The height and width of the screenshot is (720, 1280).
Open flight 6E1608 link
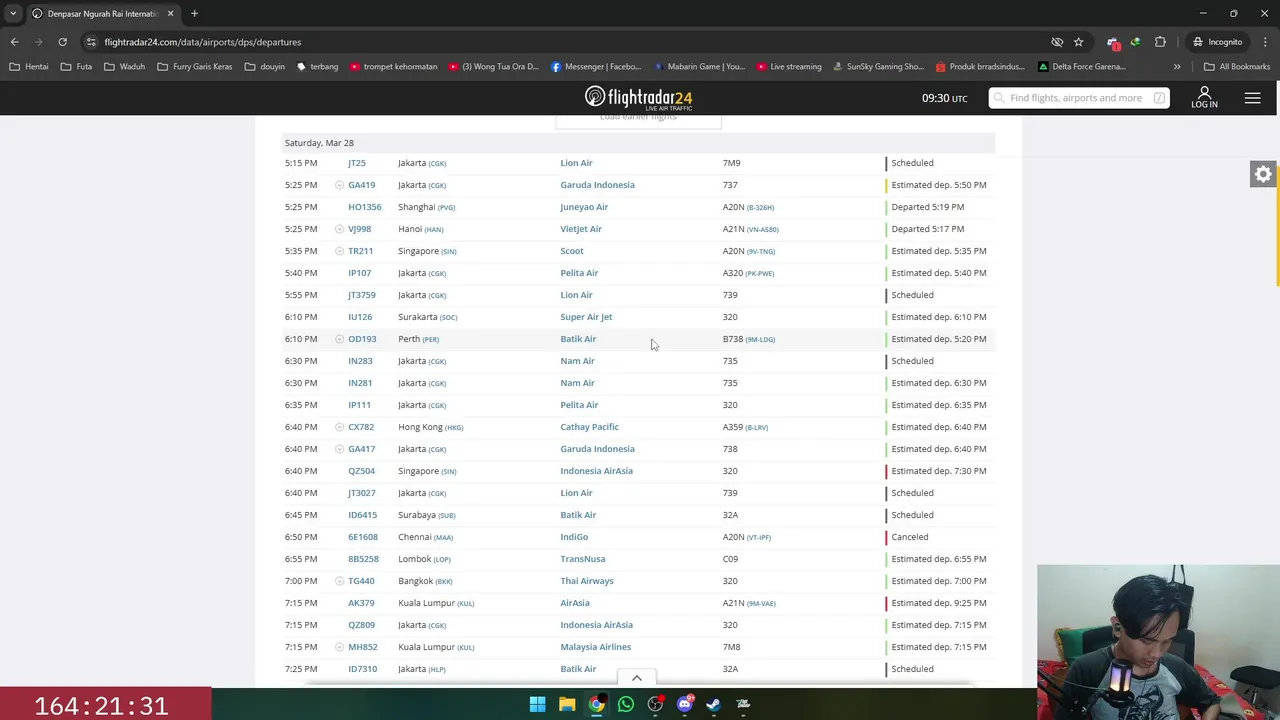pos(363,537)
